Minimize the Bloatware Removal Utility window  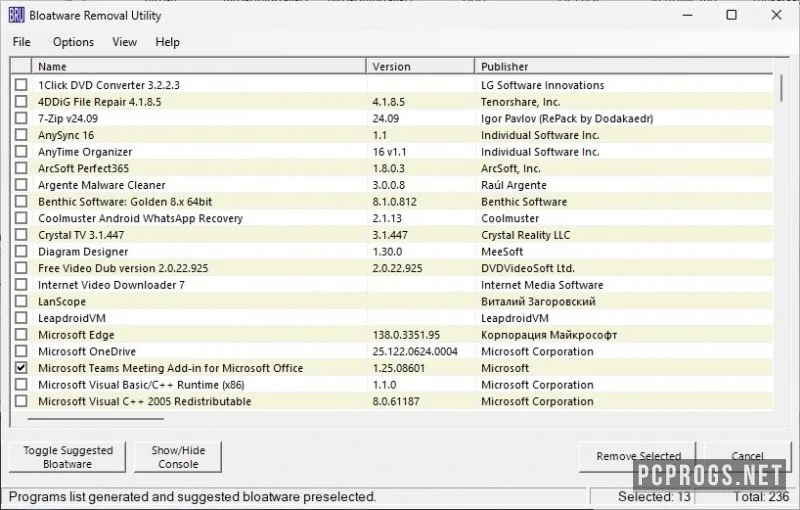pos(688,15)
